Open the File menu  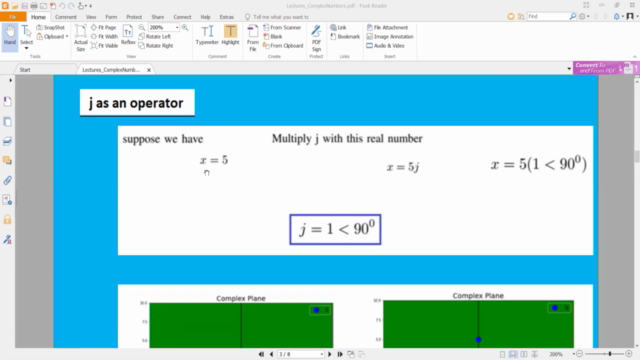click(x=13, y=17)
